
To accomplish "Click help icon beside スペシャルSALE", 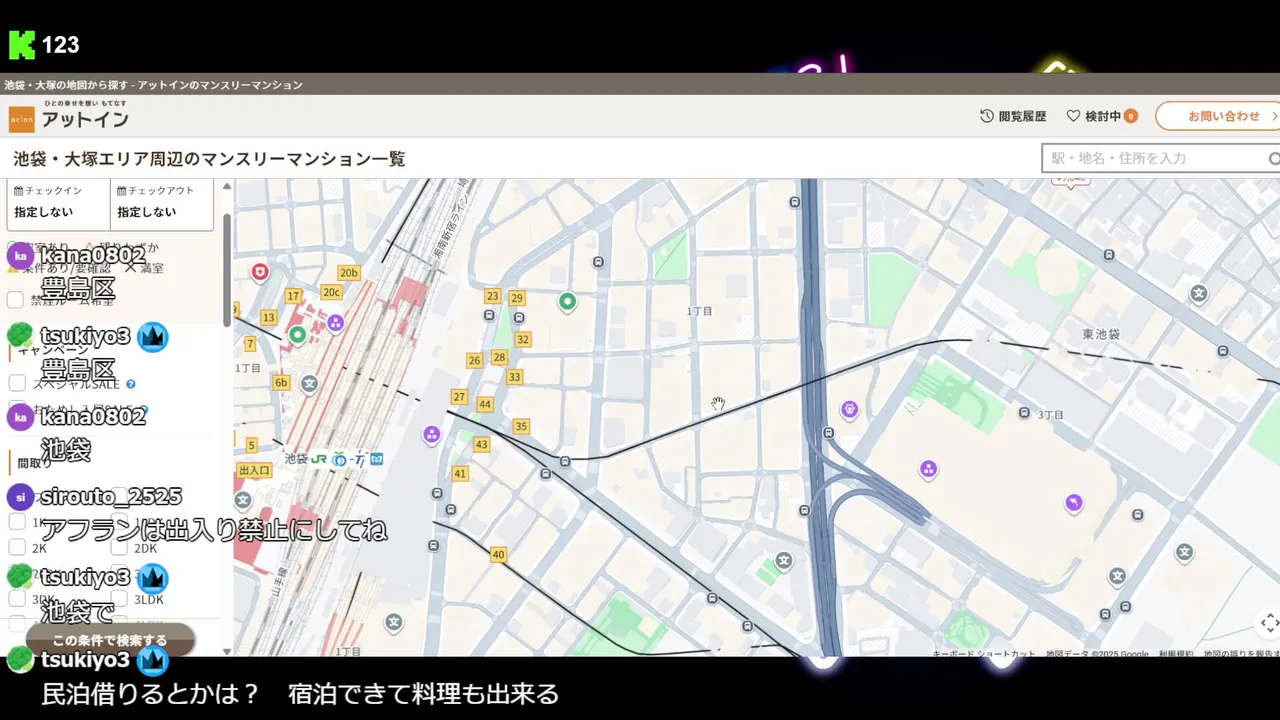I will 130,384.
